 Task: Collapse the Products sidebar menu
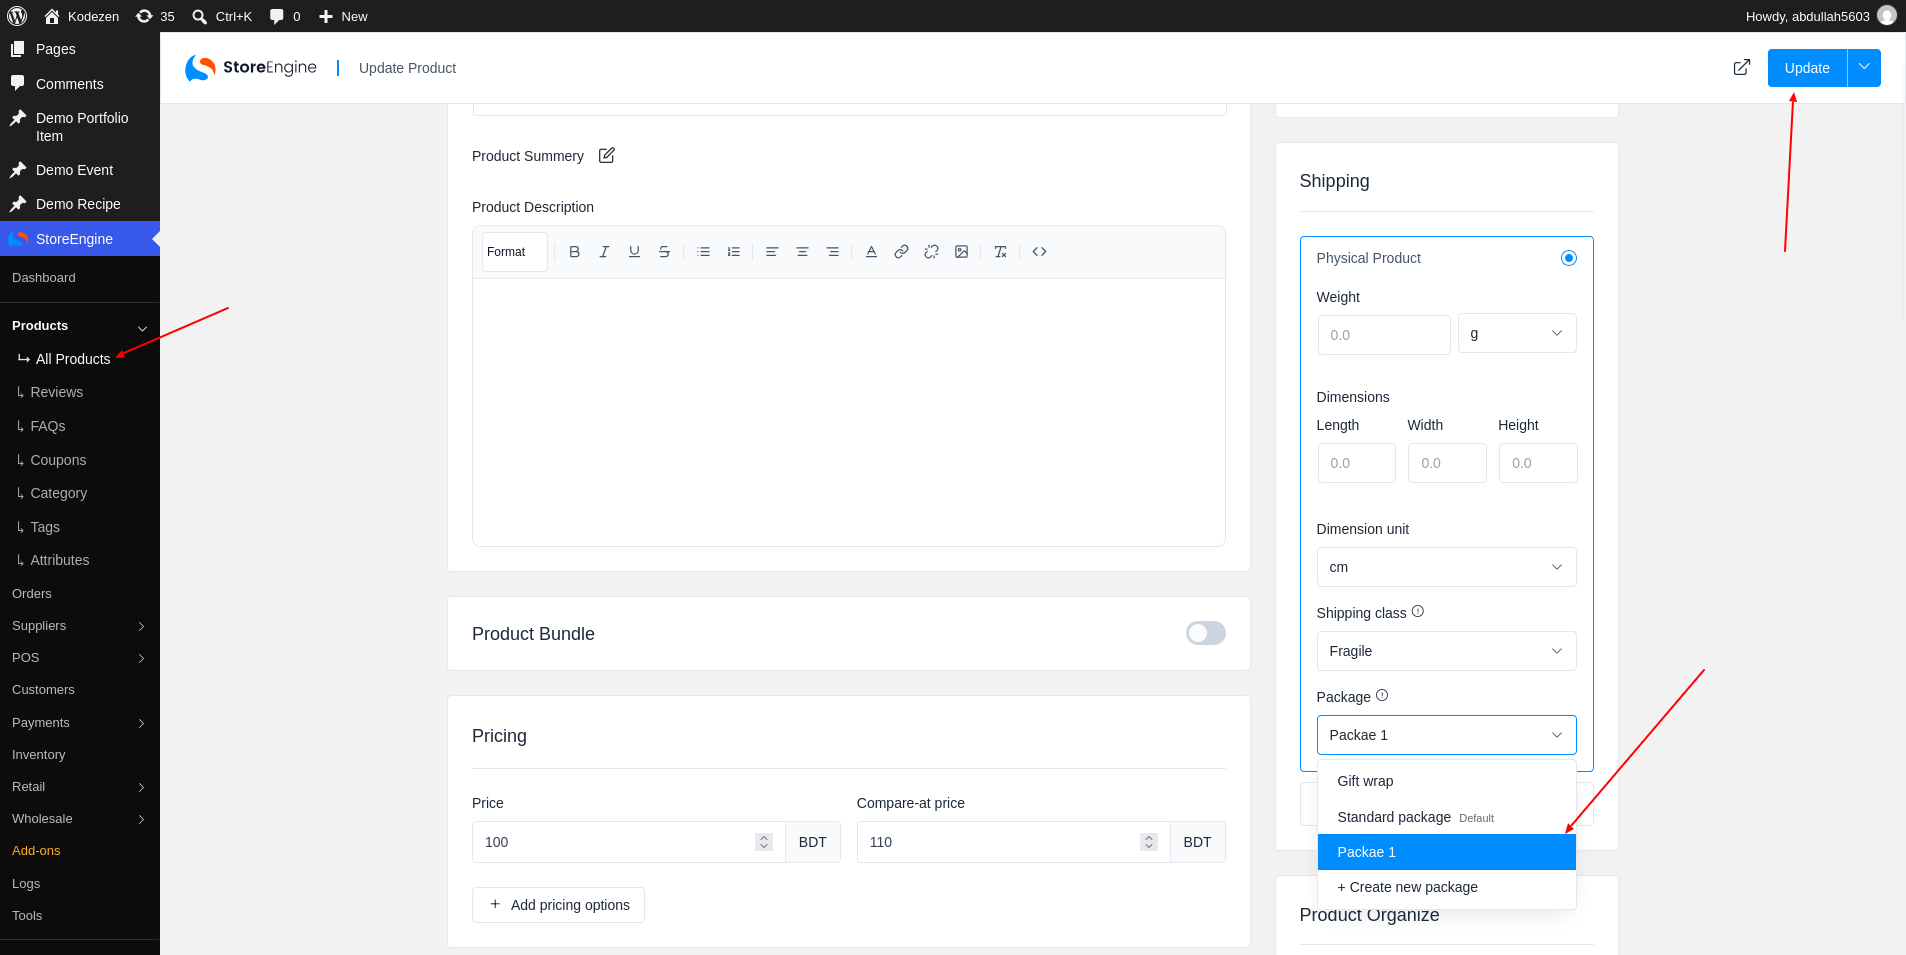tap(142, 328)
